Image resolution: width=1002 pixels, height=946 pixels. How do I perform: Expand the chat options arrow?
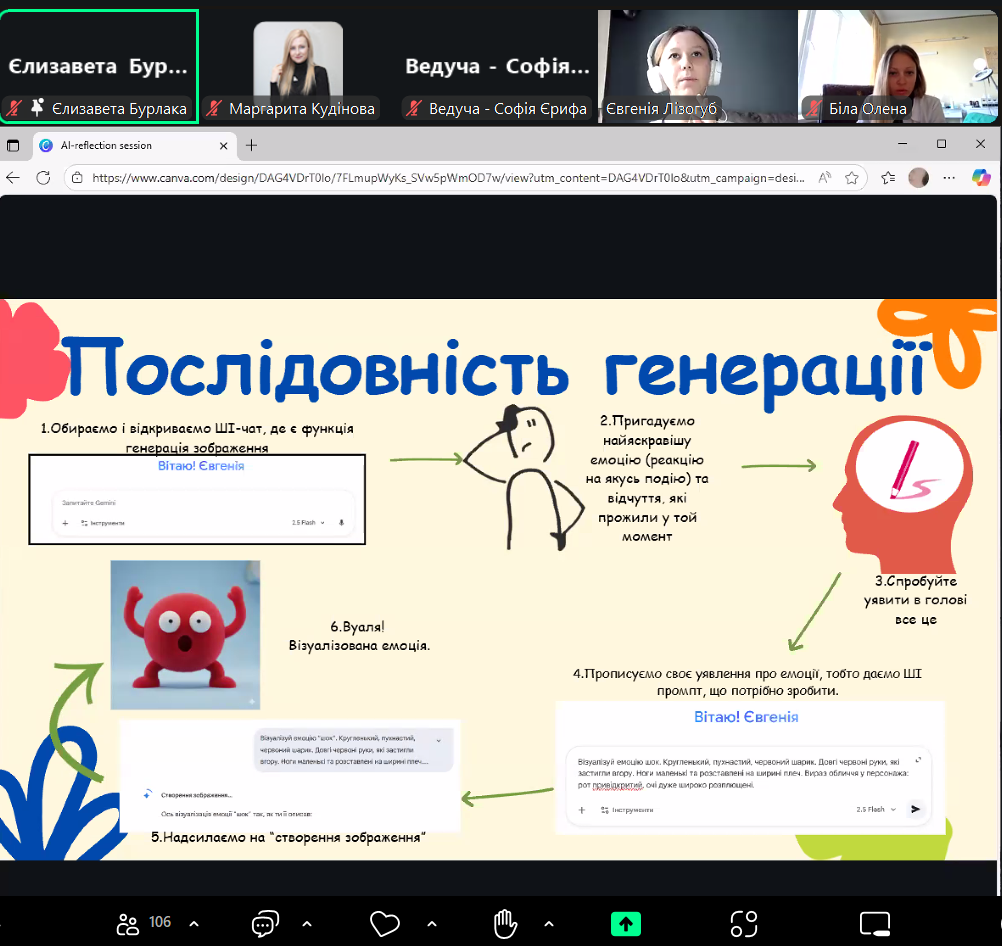point(307,923)
